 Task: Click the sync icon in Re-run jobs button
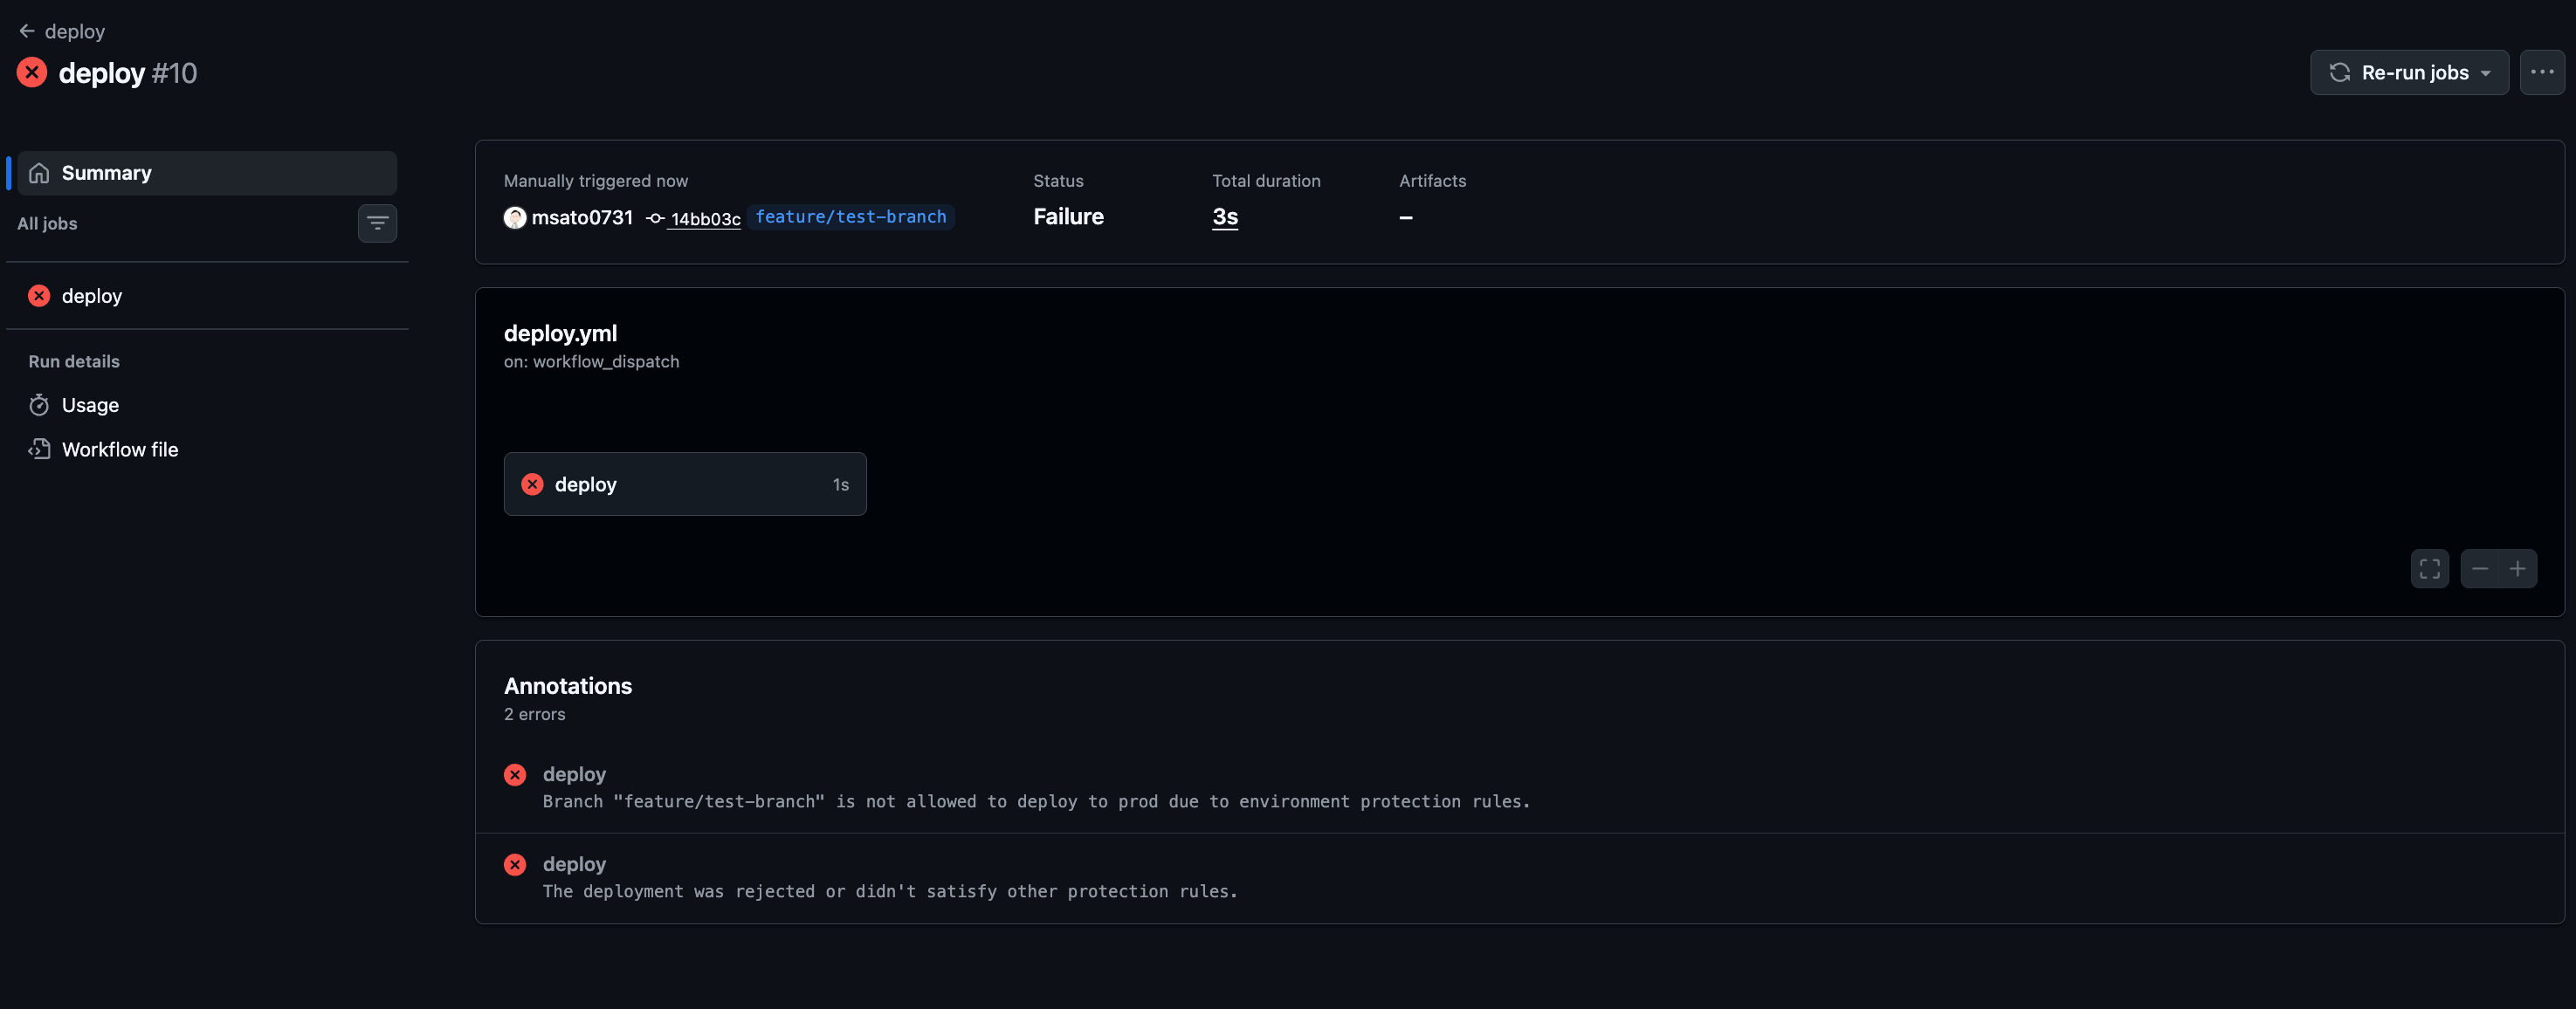click(x=2339, y=72)
